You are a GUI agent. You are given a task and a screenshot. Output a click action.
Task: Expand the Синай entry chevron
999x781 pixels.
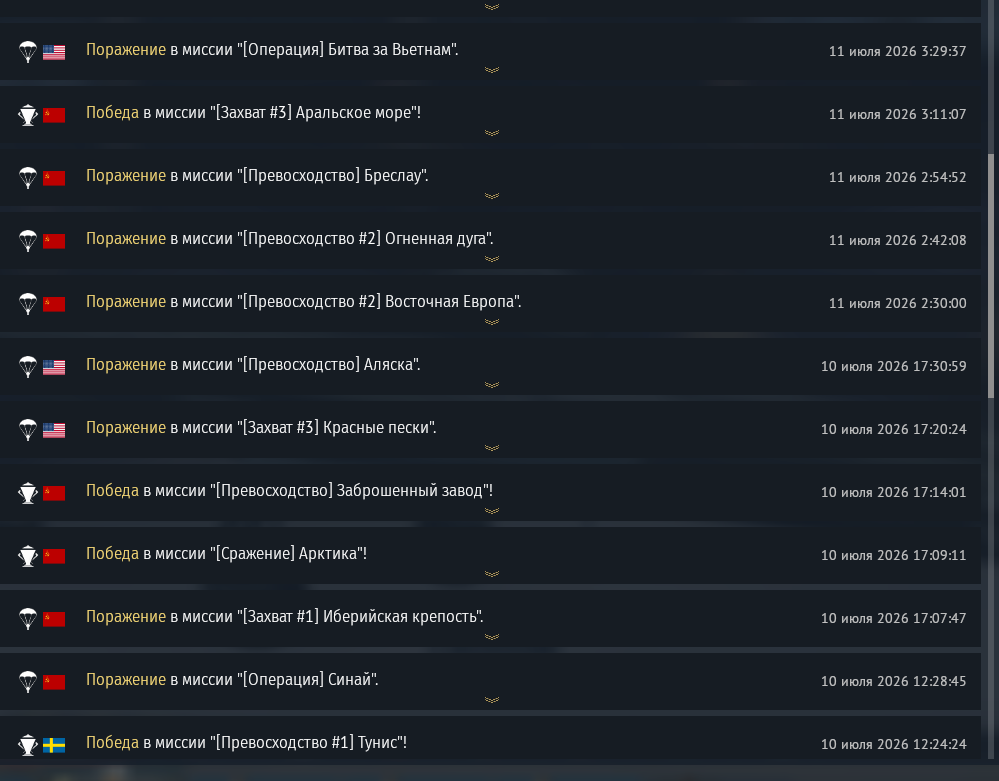pyautogui.click(x=492, y=700)
